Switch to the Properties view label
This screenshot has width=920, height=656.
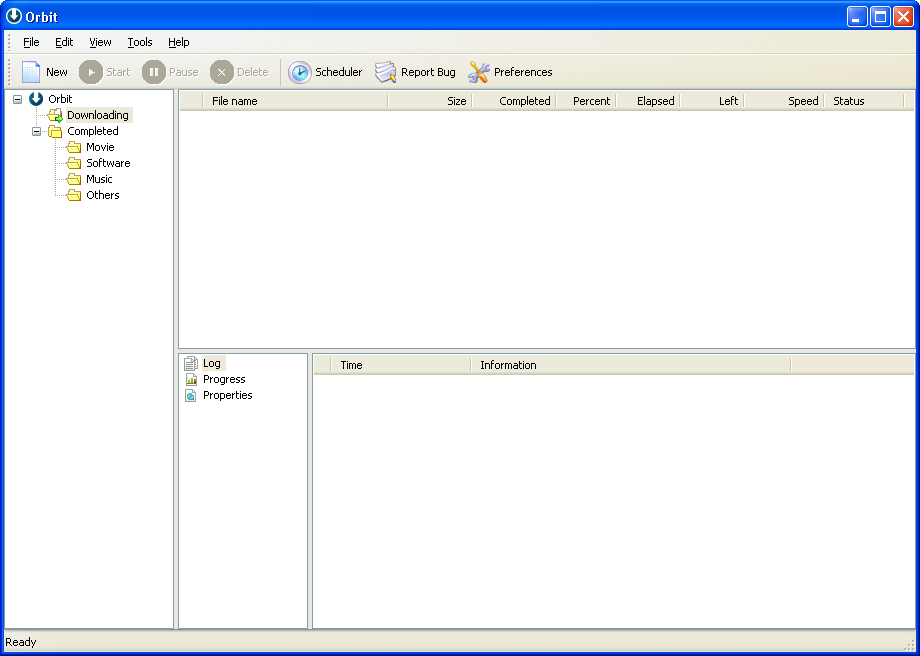pyautogui.click(x=228, y=395)
